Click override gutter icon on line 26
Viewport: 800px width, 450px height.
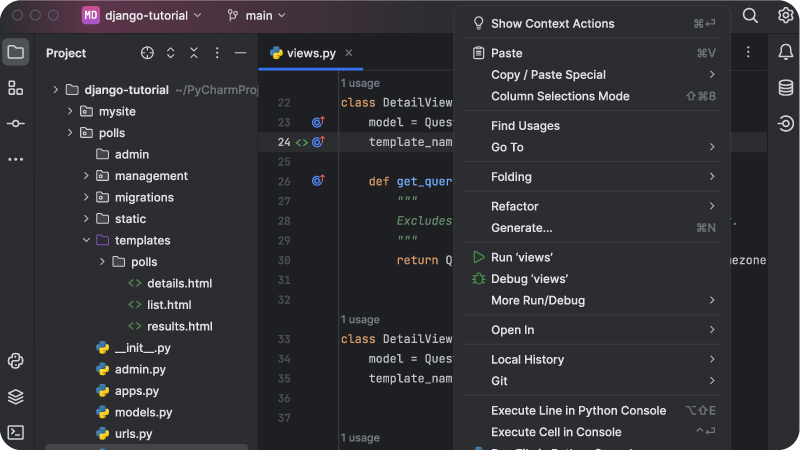318,181
